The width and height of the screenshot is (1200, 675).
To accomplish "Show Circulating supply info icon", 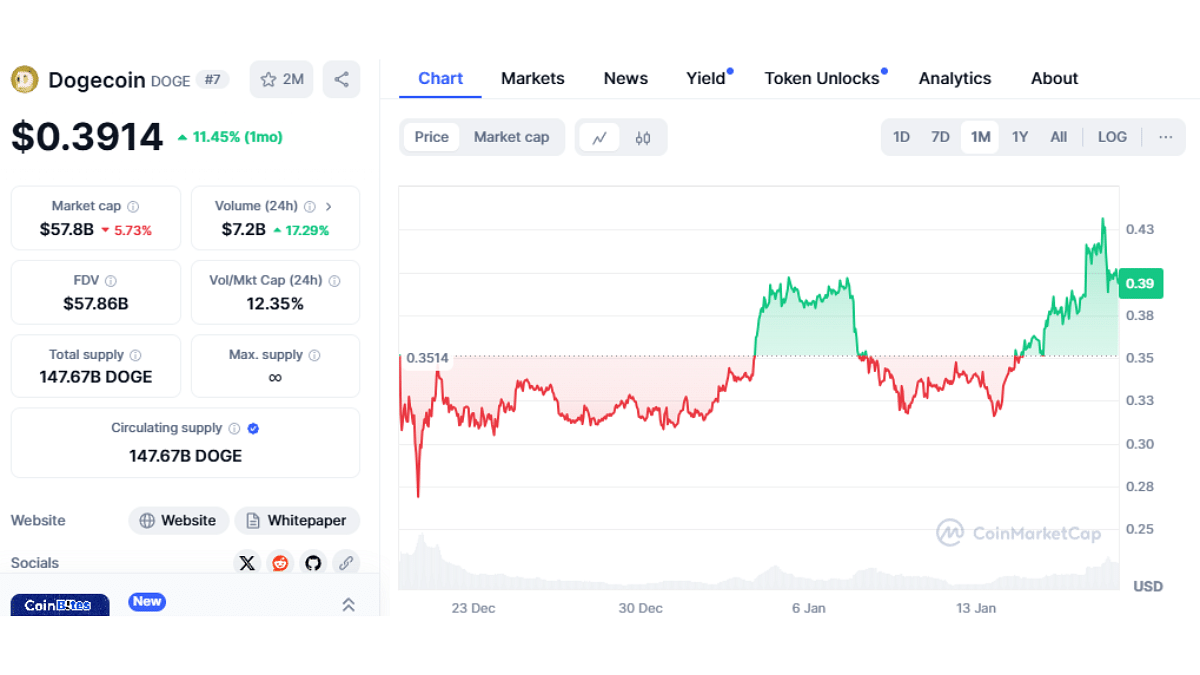I will [234, 429].
